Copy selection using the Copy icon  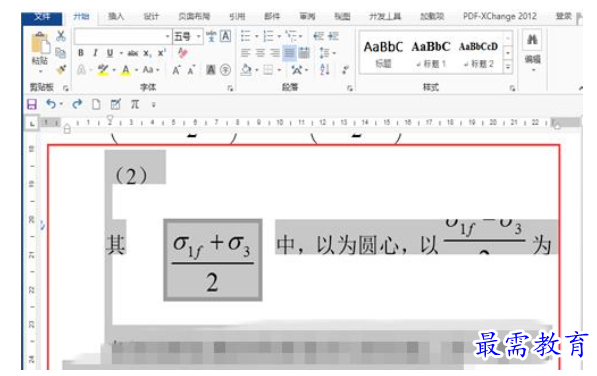(x=61, y=53)
